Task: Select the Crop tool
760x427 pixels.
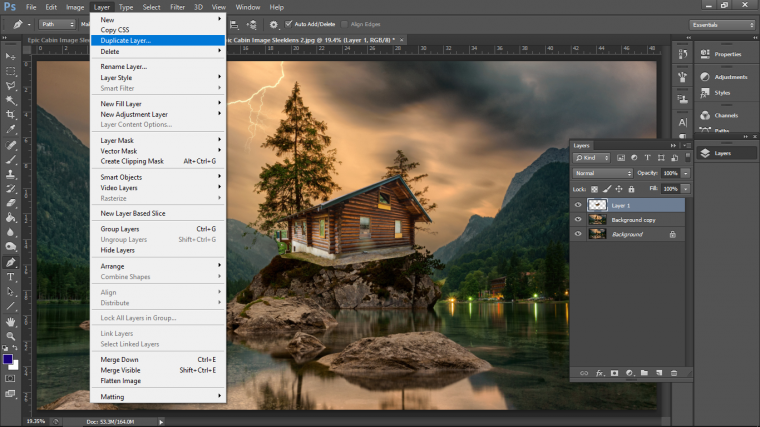Action: [10, 115]
